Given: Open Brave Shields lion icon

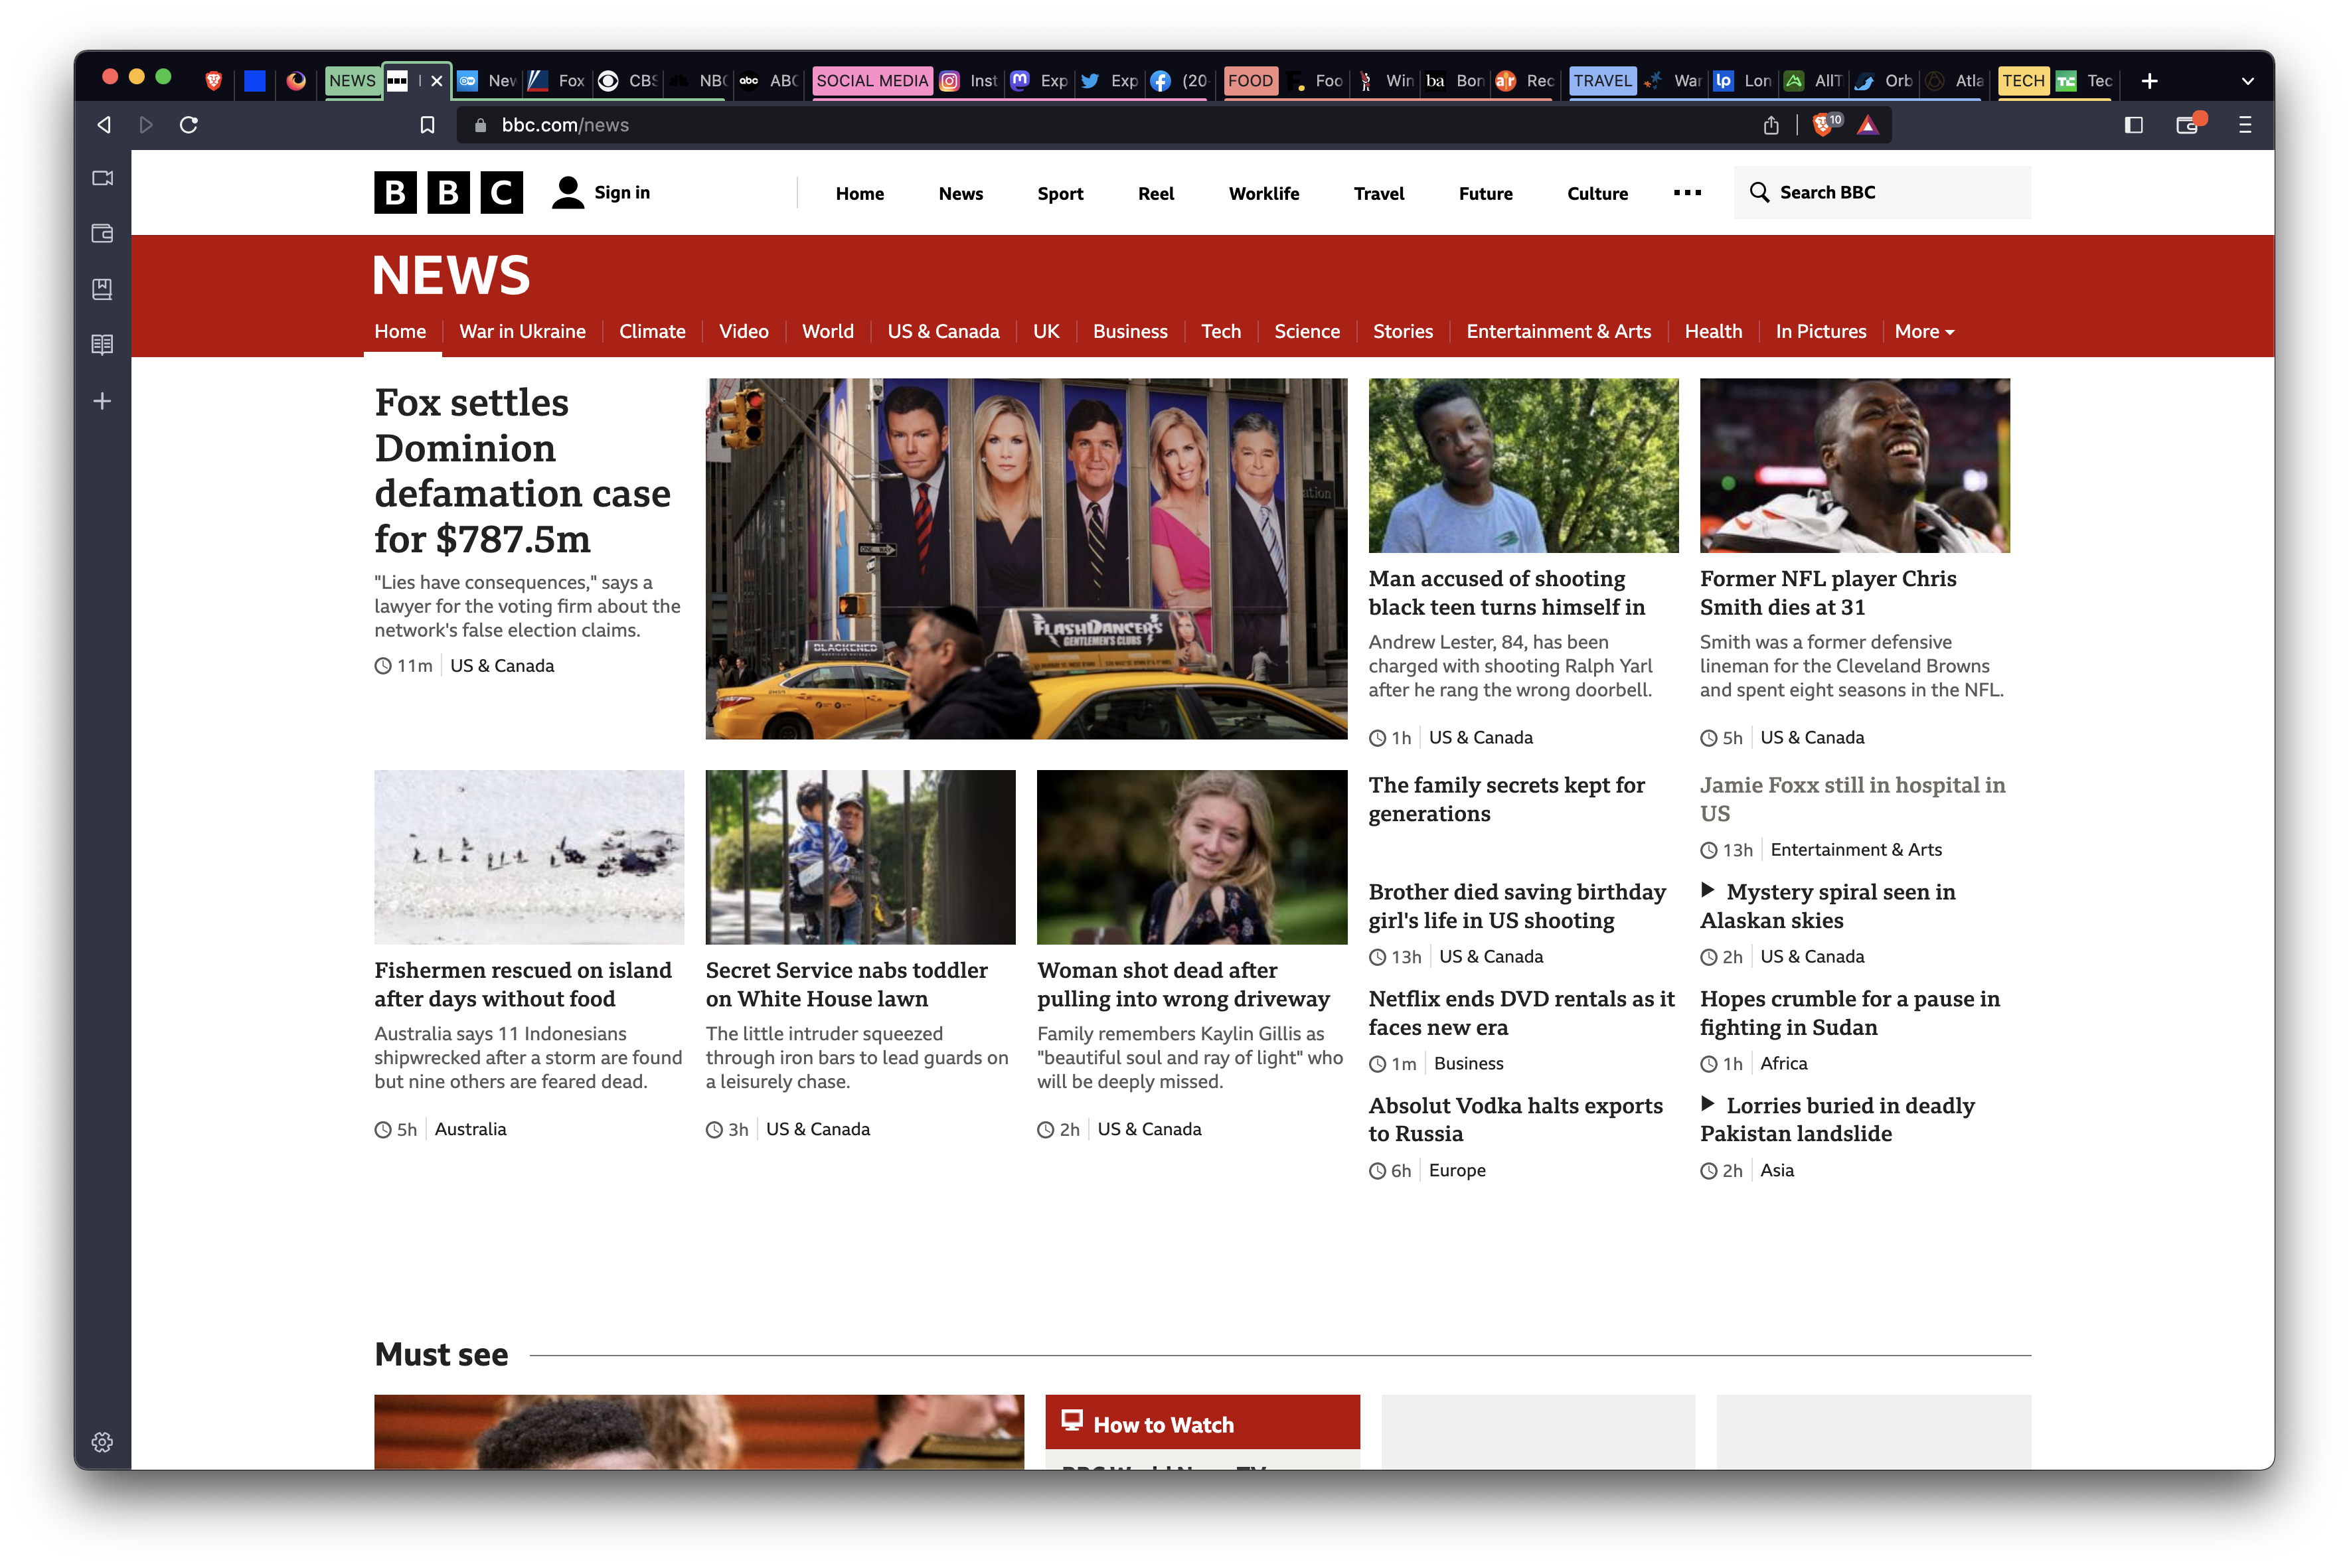Looking at the screenshot, I should 1824,125.
